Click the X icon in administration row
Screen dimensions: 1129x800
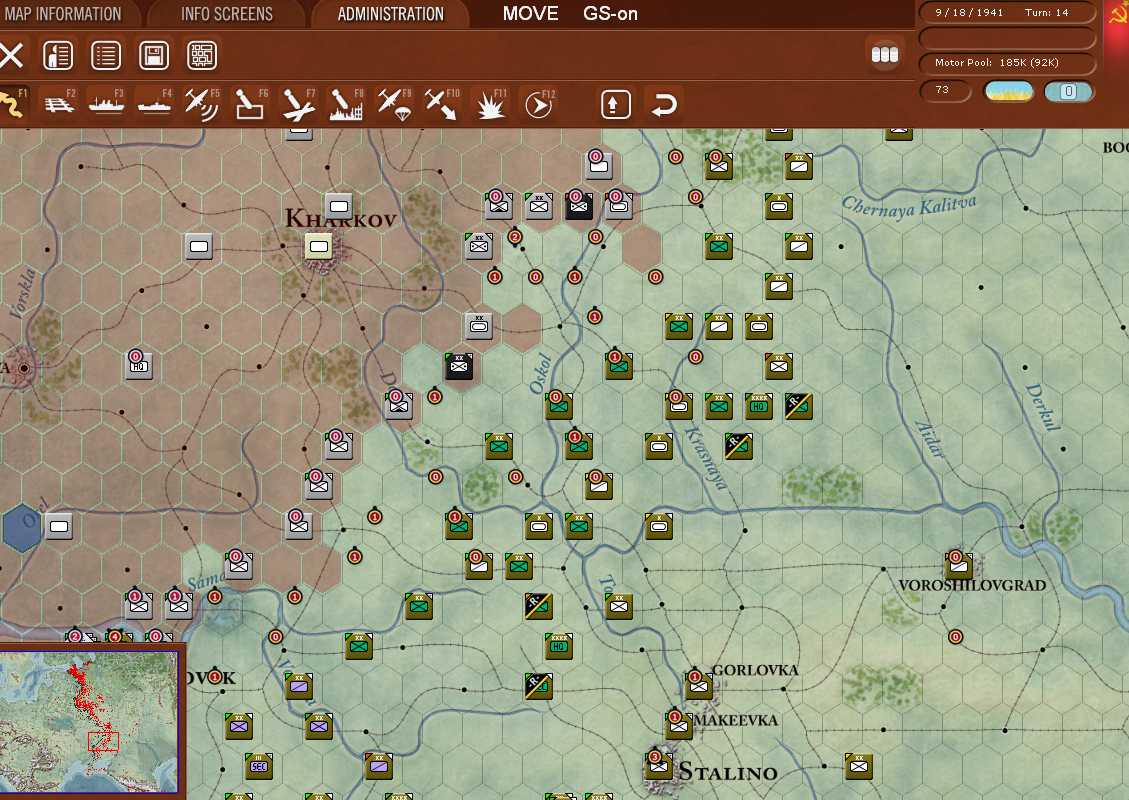(11, 55)
